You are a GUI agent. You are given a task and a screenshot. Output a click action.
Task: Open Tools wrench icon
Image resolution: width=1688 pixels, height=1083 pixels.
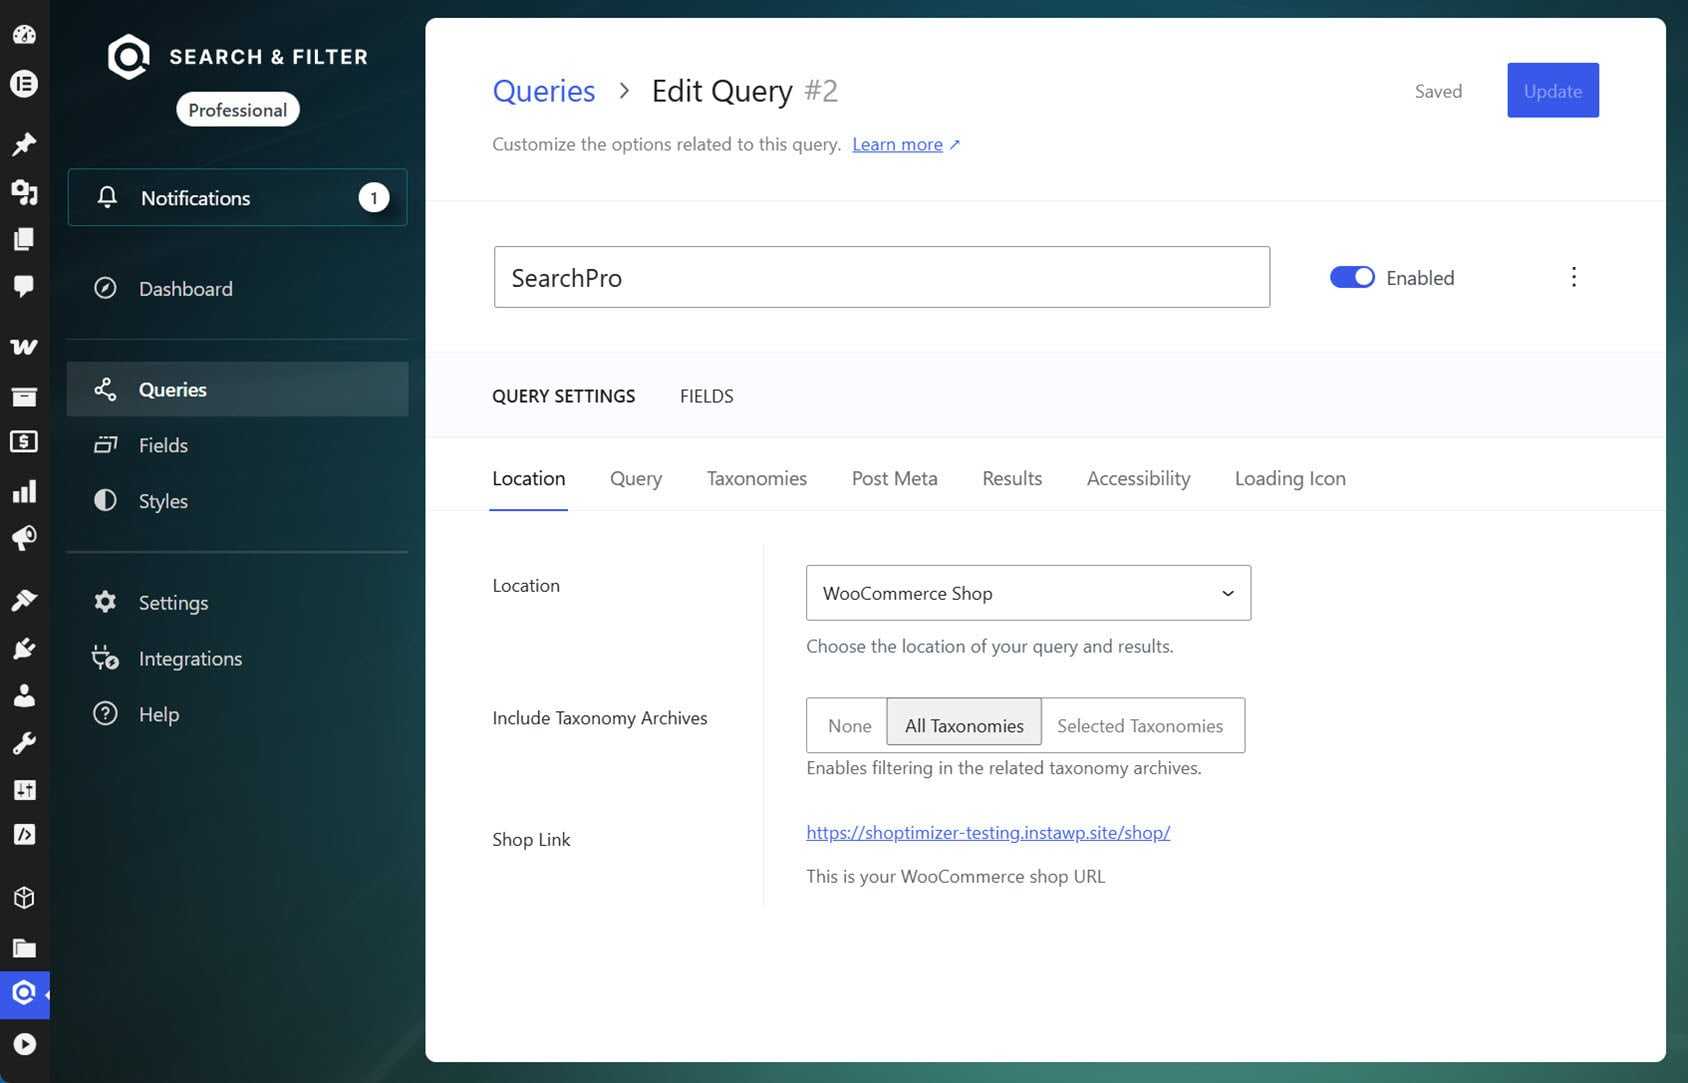click(24, 743)
